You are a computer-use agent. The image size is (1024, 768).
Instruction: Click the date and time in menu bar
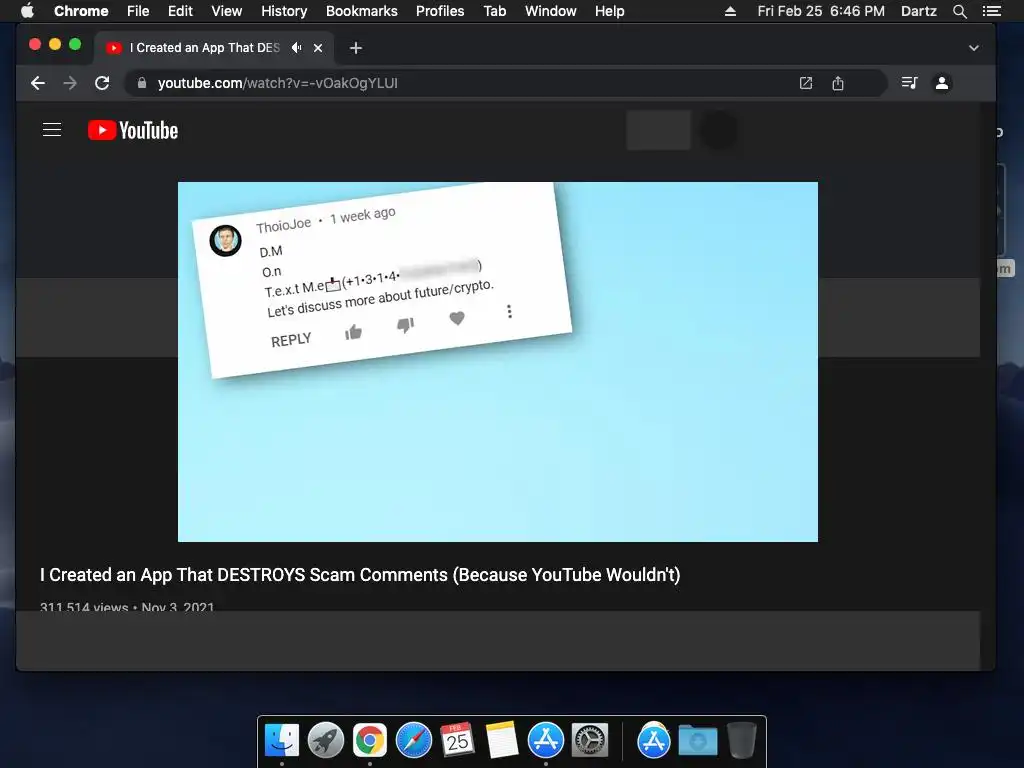(821, 11)
